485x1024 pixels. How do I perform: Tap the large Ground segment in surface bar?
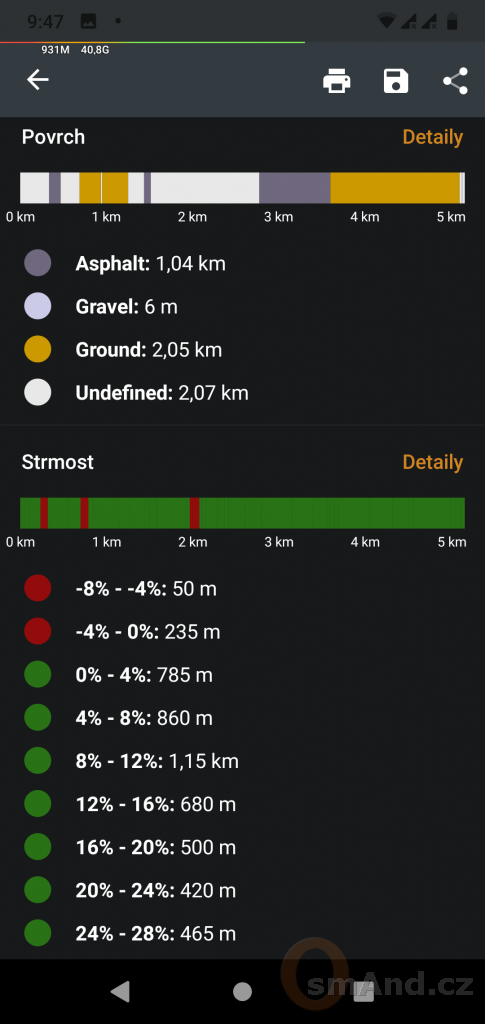click(395, 188)
